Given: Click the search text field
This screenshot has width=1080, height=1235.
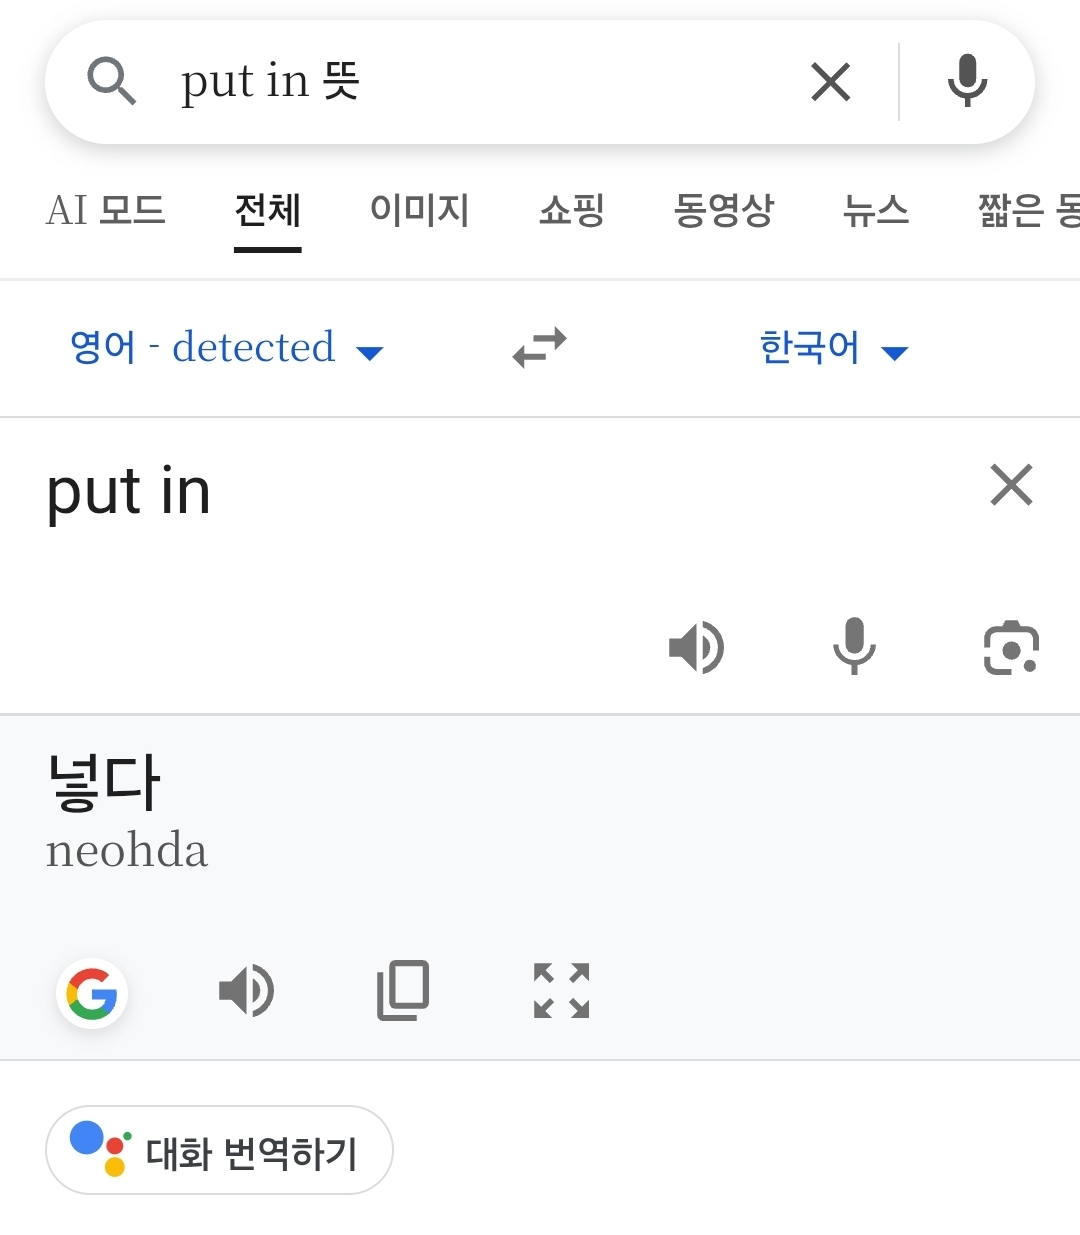Looking at the screenshot, I should (x=480, y=82).
